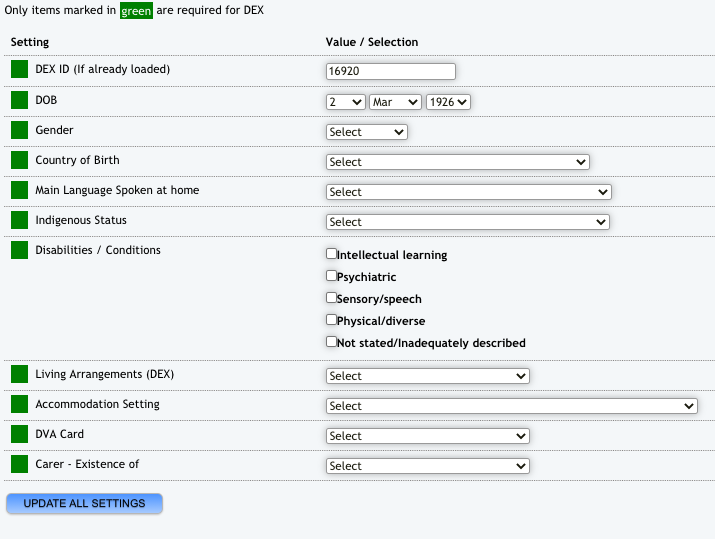This screenshot has width=715, height=539.
Task: Open the DOB year dropdown showing 1926
Action: point(448,102)
